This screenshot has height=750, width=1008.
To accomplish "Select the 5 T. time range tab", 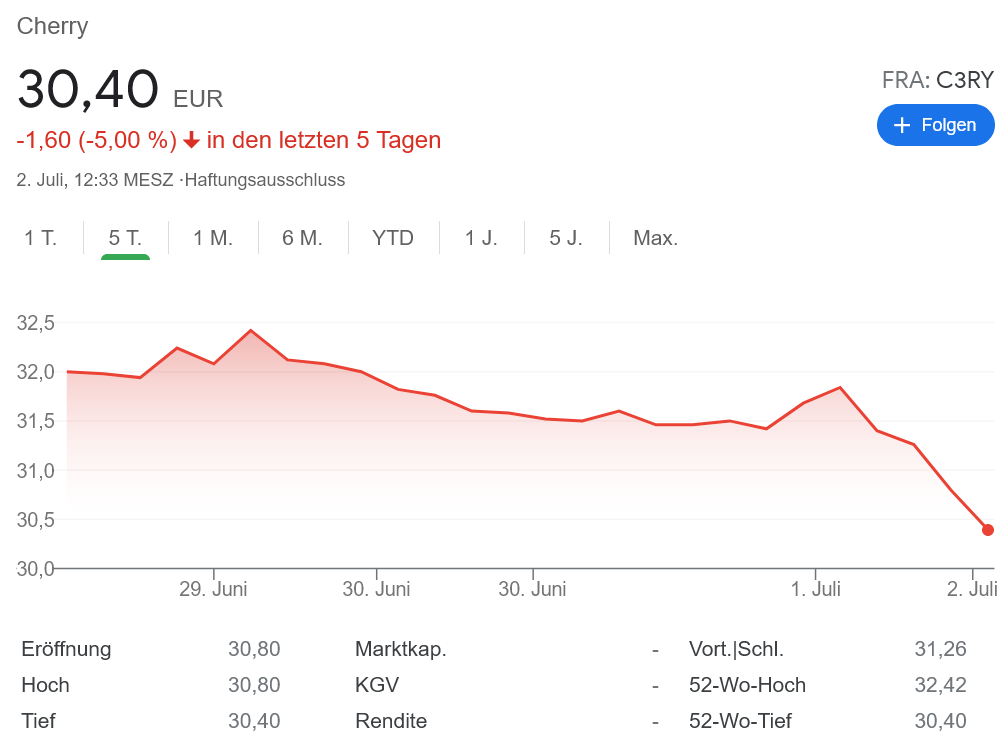I will [125, 239].
